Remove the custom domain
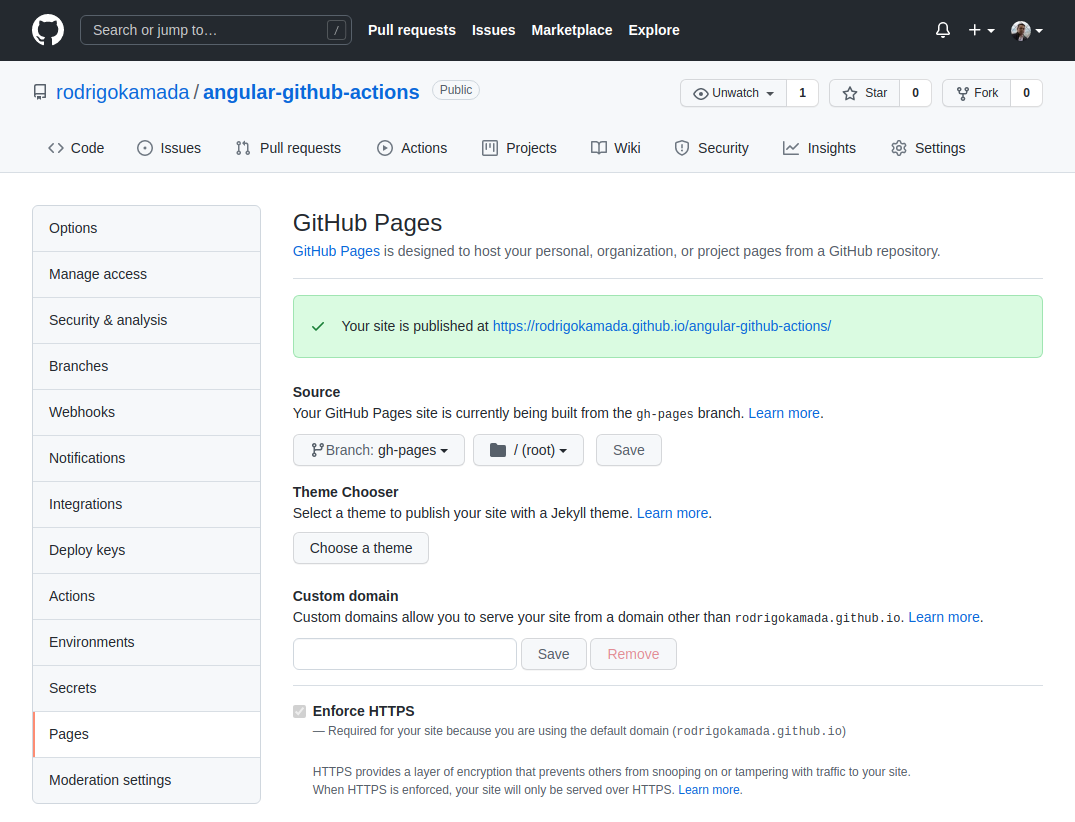The image size is (1075, 822). click(x=633, y=654)
